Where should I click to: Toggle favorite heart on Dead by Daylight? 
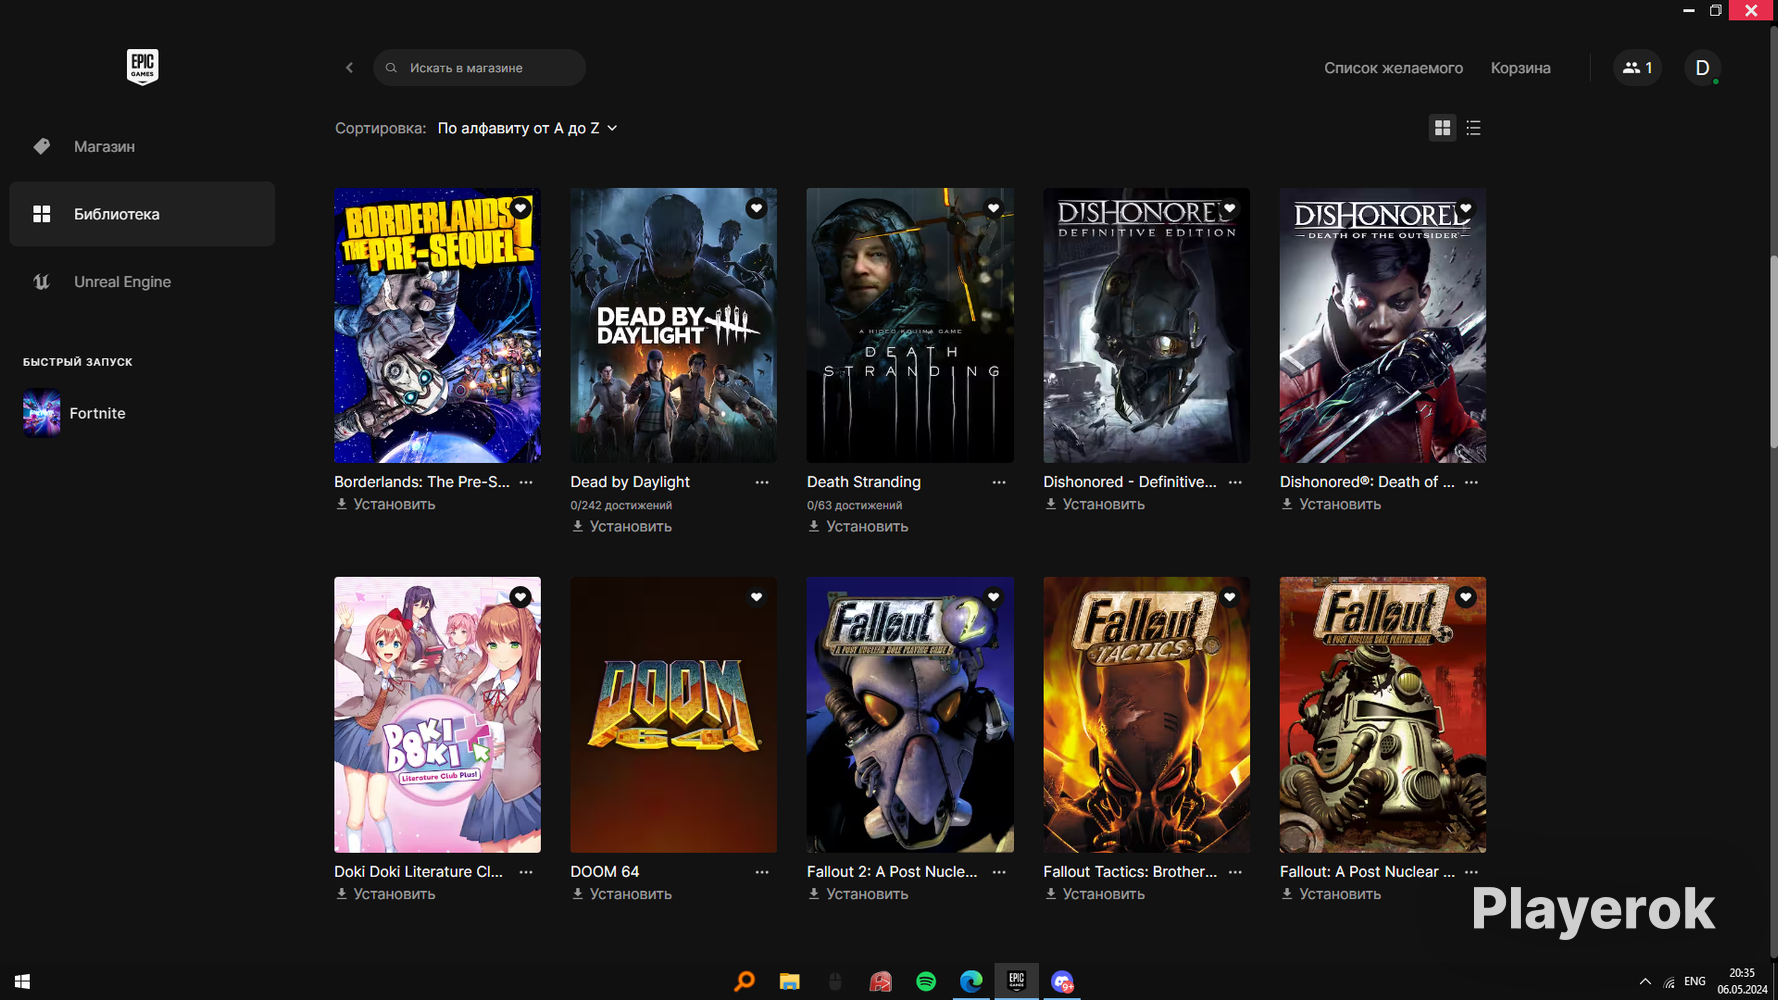pos(756,208)
